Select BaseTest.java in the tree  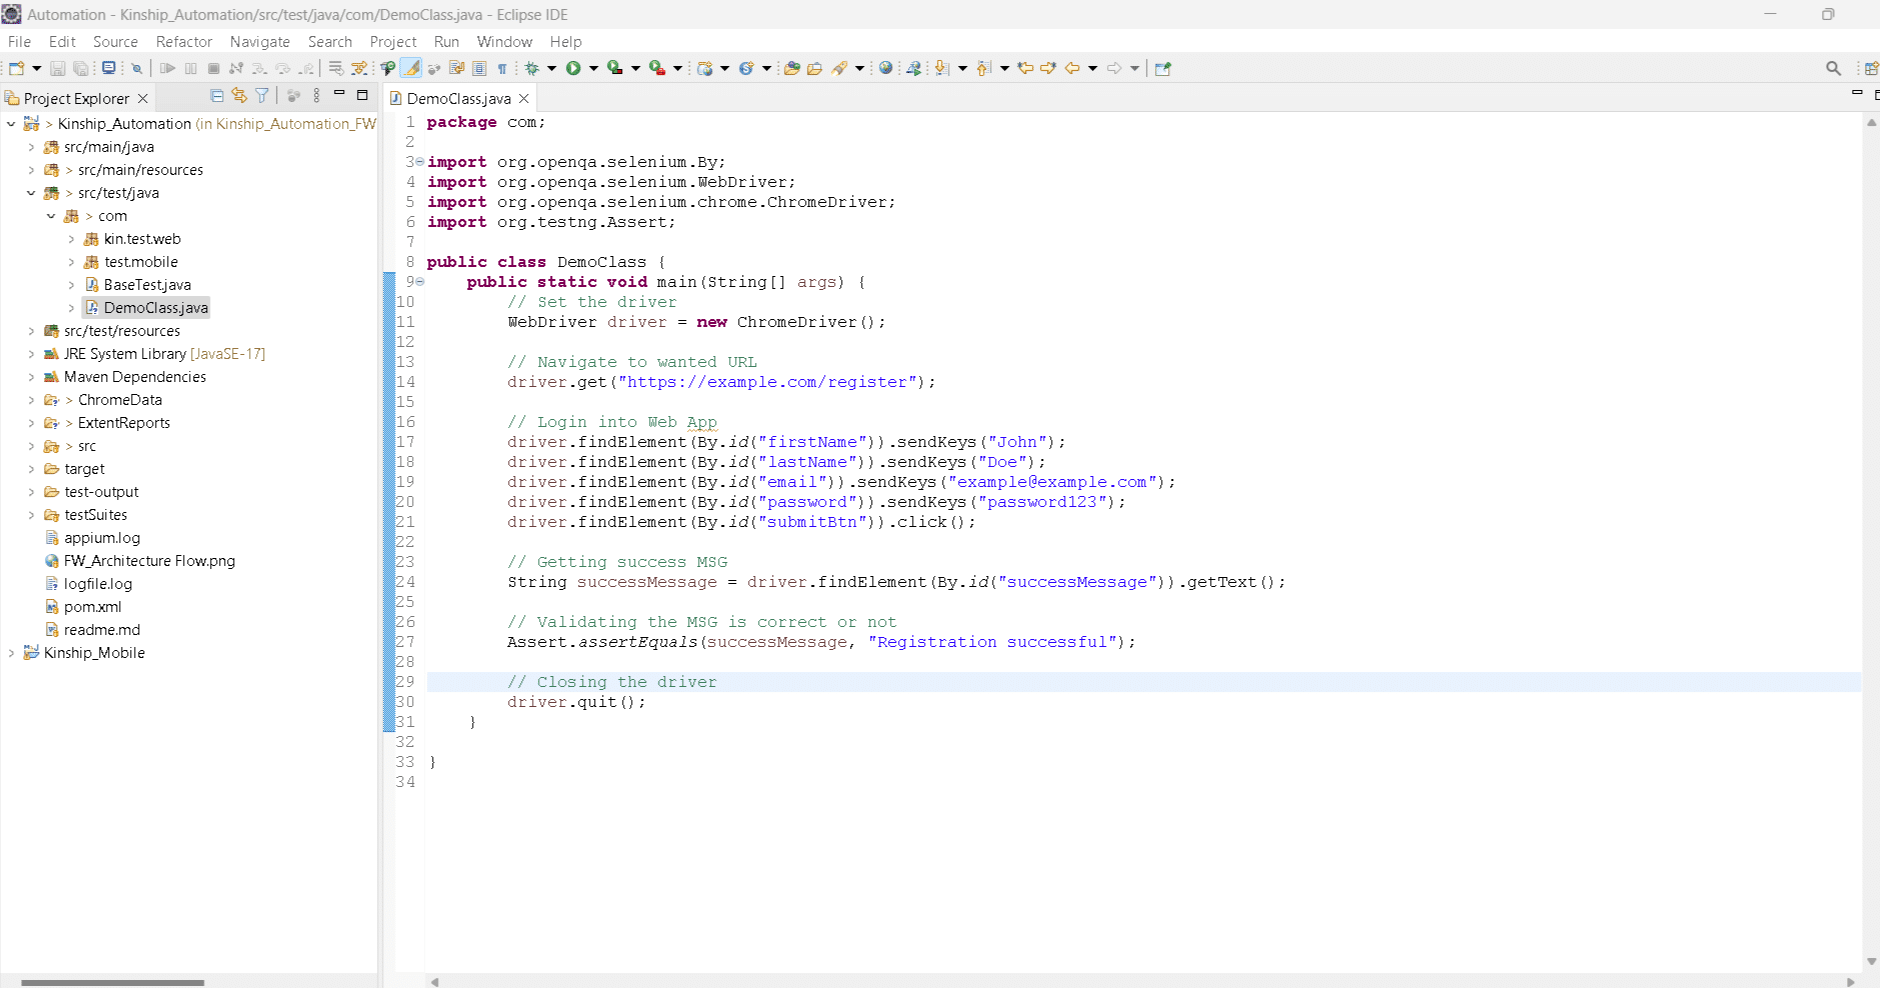147,285
